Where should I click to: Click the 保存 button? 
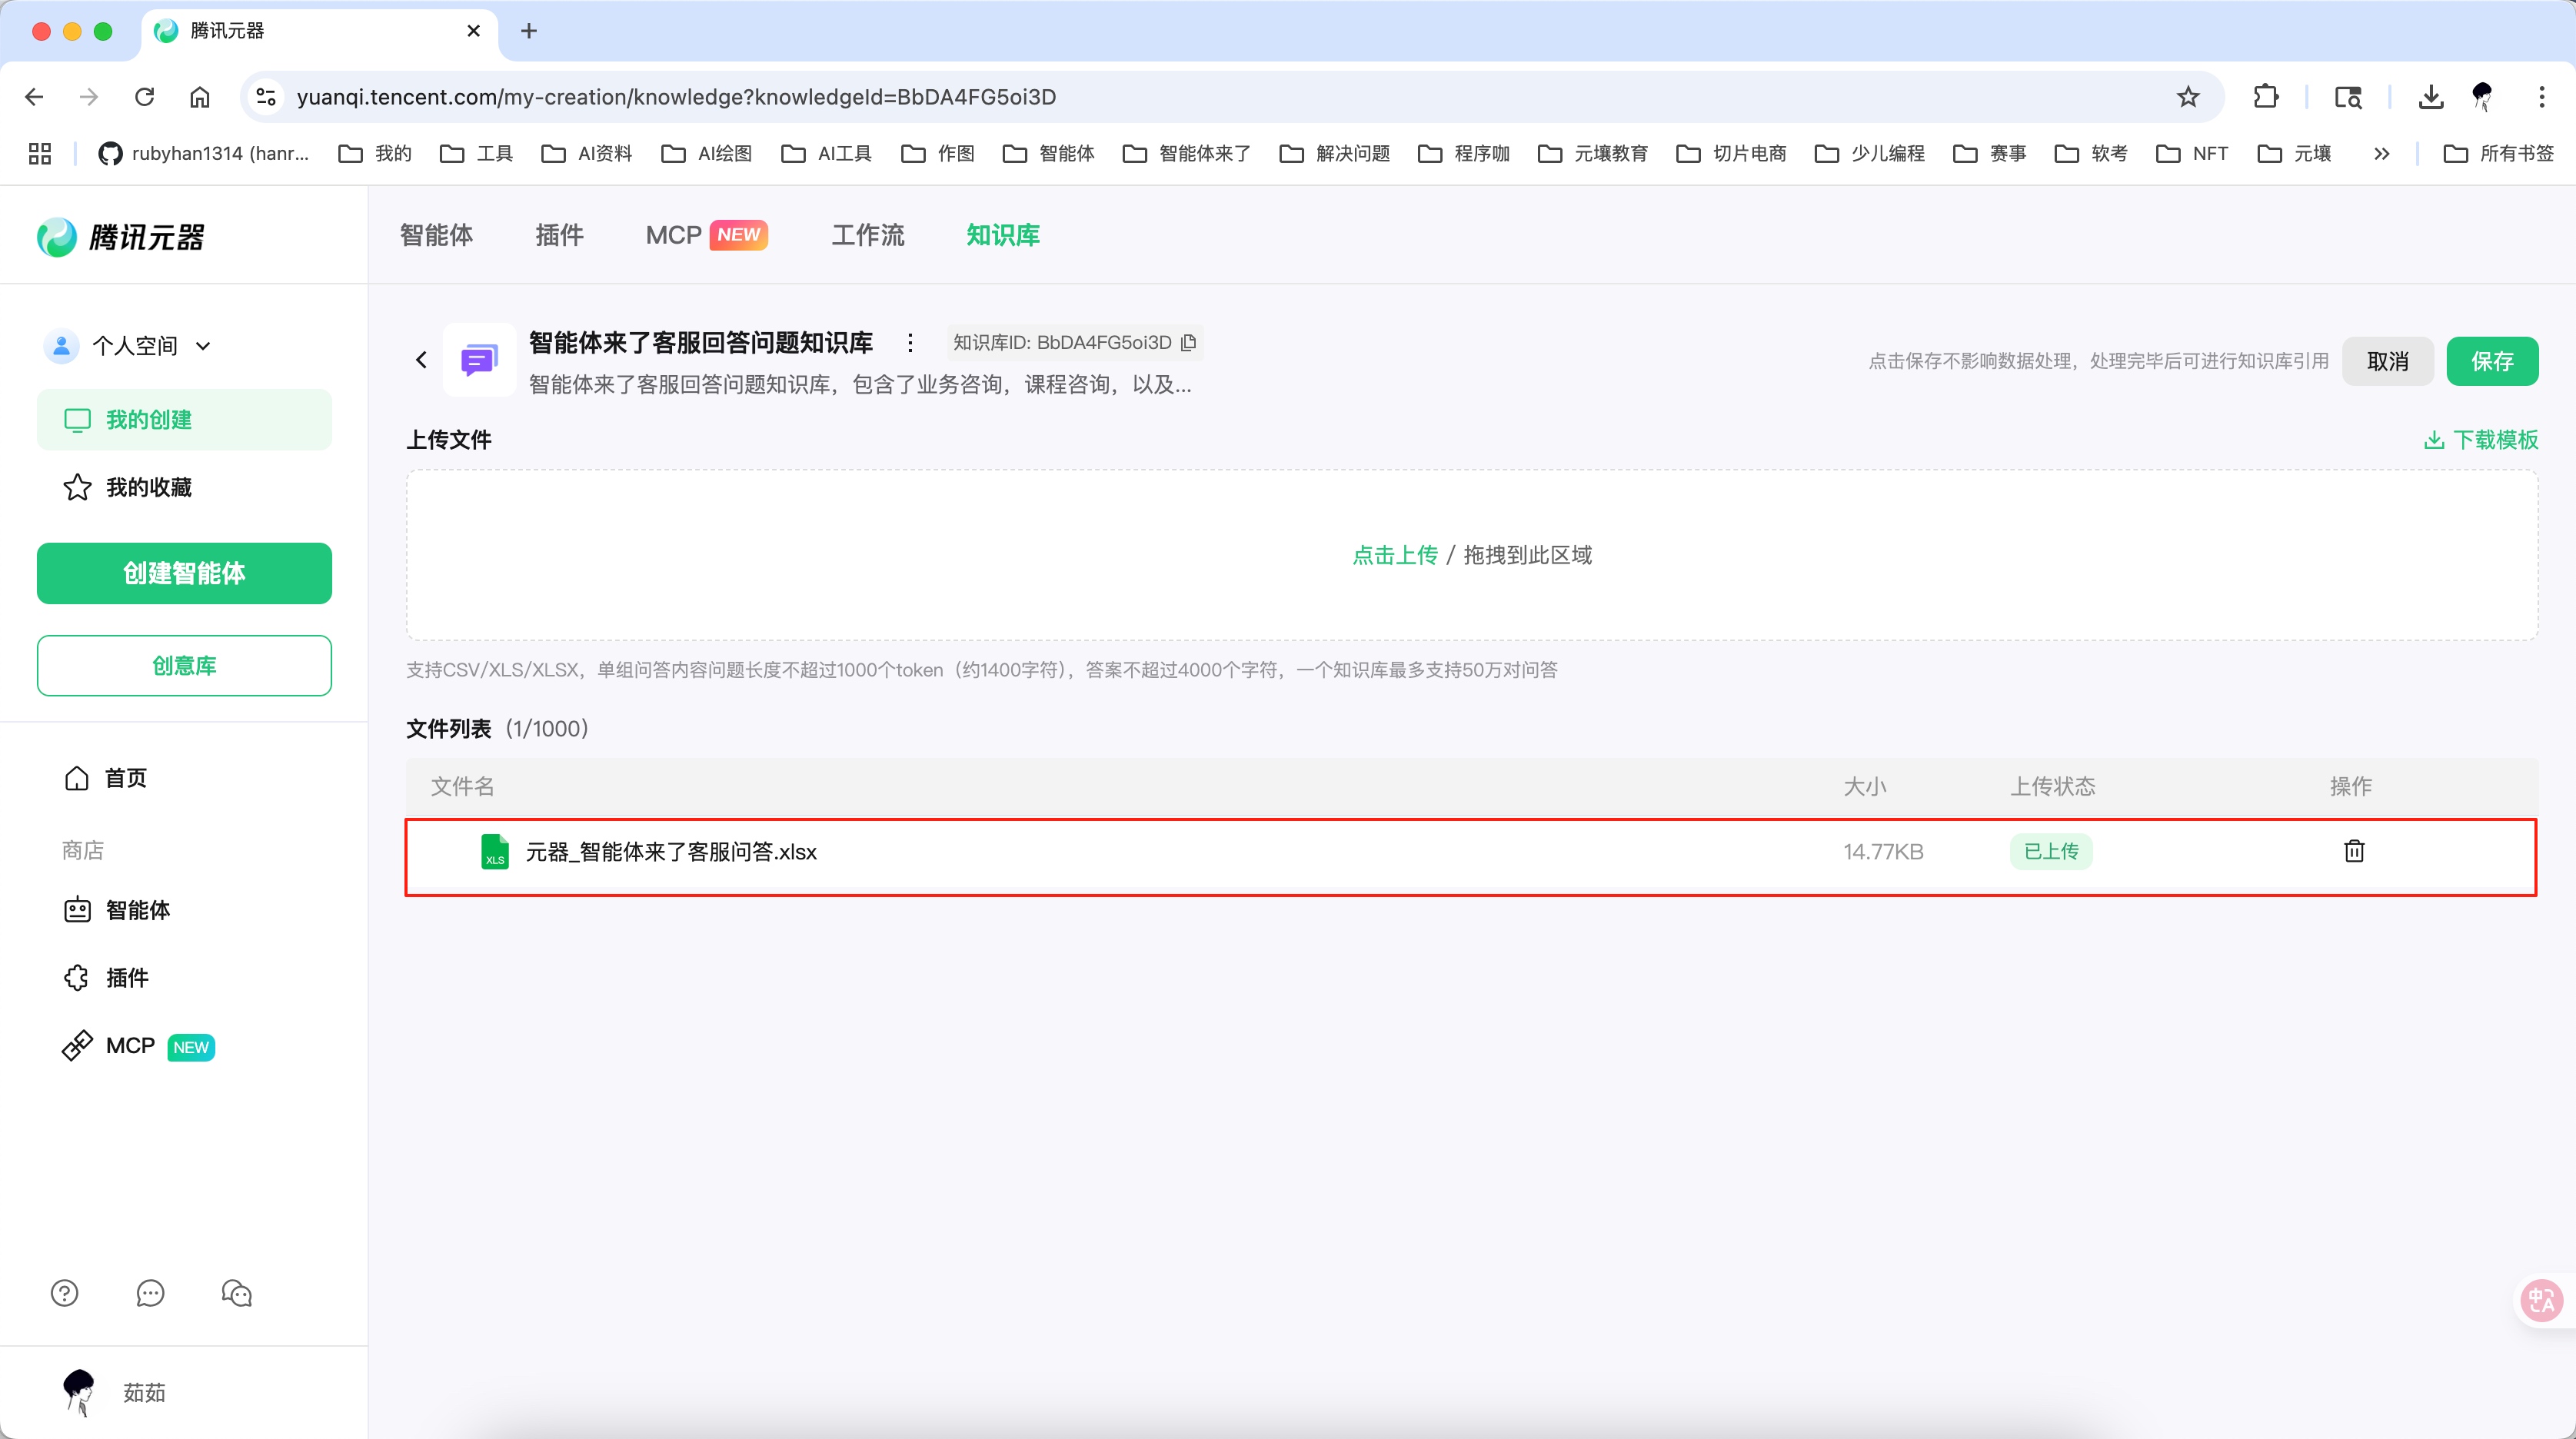pyautogui.click(x=2493, y=361)
